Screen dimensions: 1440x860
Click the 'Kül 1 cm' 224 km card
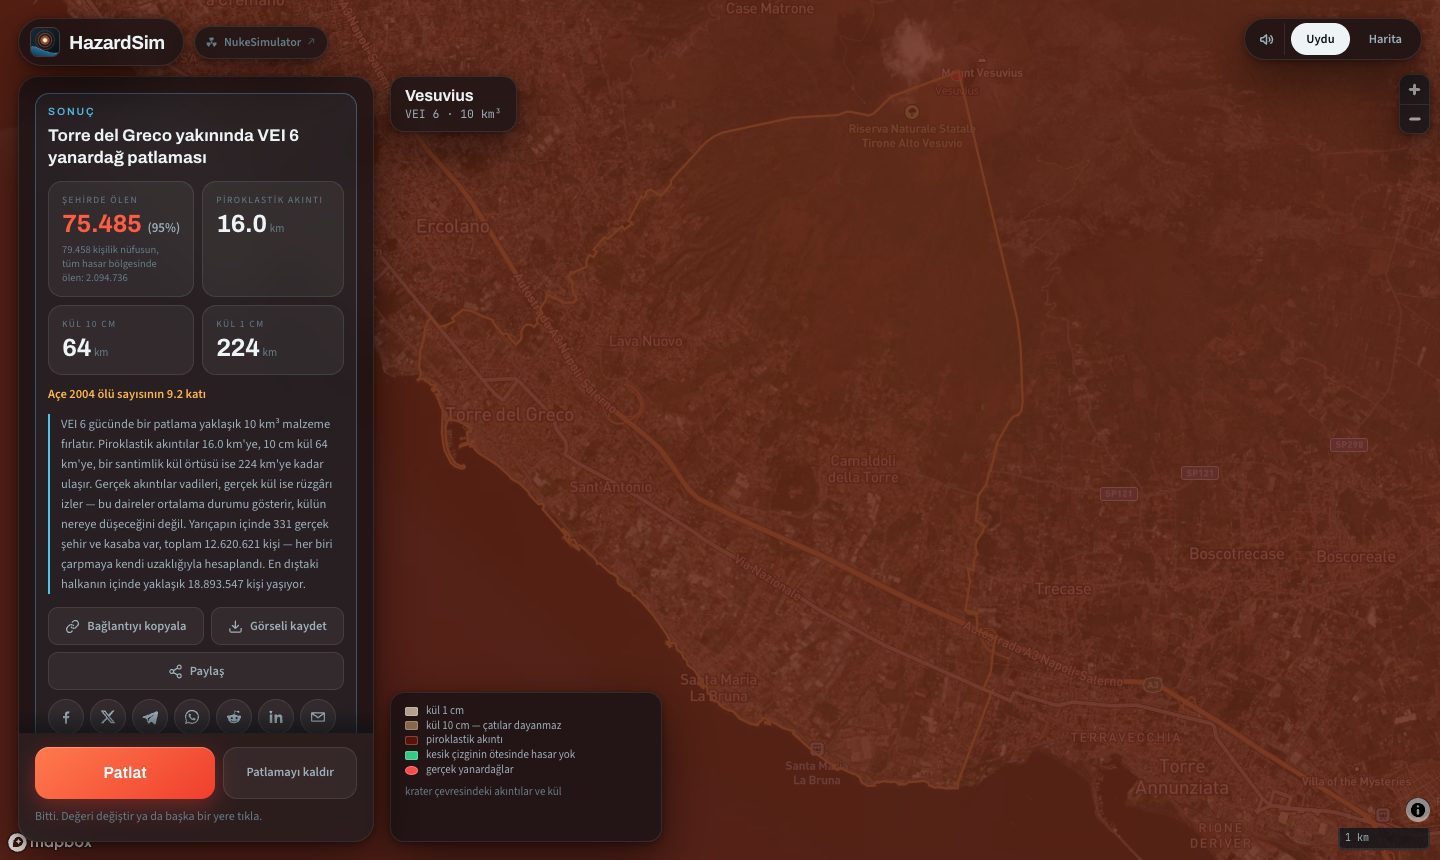click(x=273, y=340)
